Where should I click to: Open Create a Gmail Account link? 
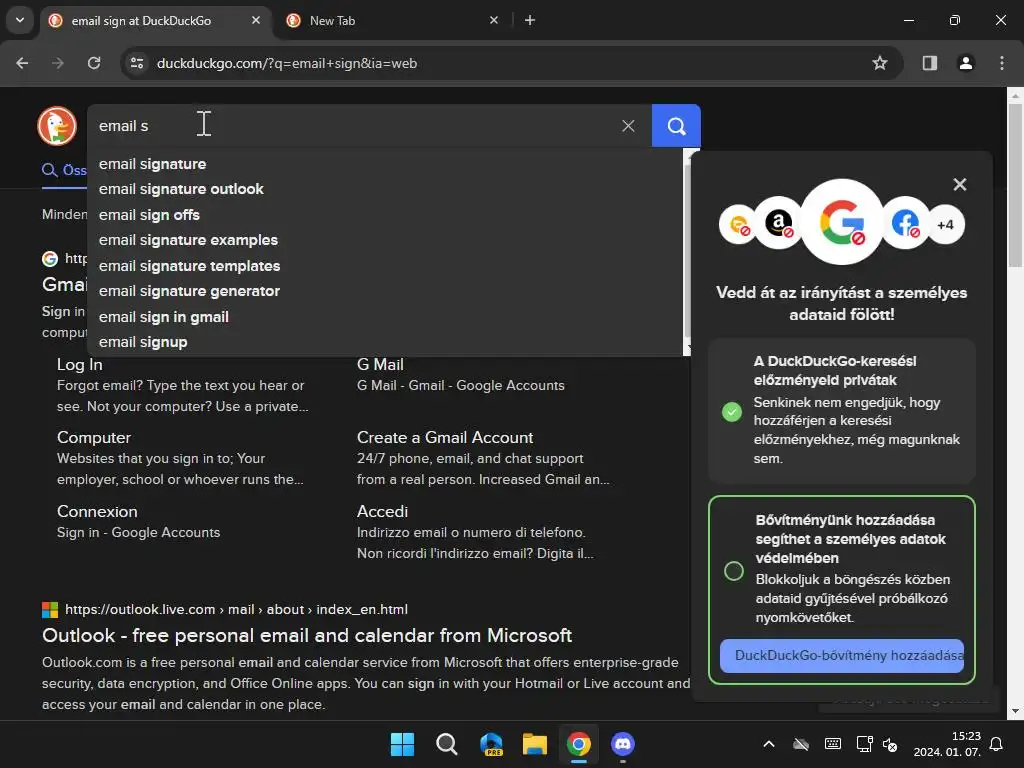(x=445, y=438)
